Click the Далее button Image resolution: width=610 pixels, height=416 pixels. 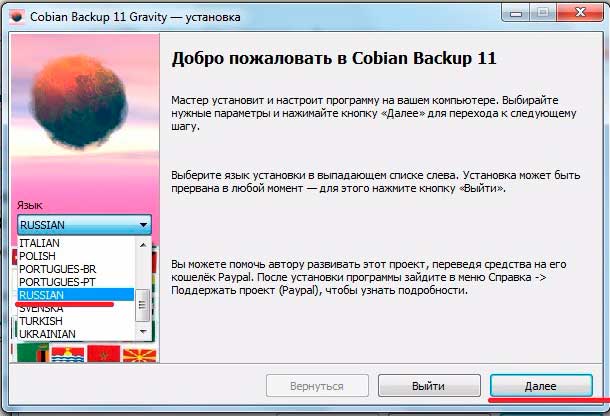(541, 386)
